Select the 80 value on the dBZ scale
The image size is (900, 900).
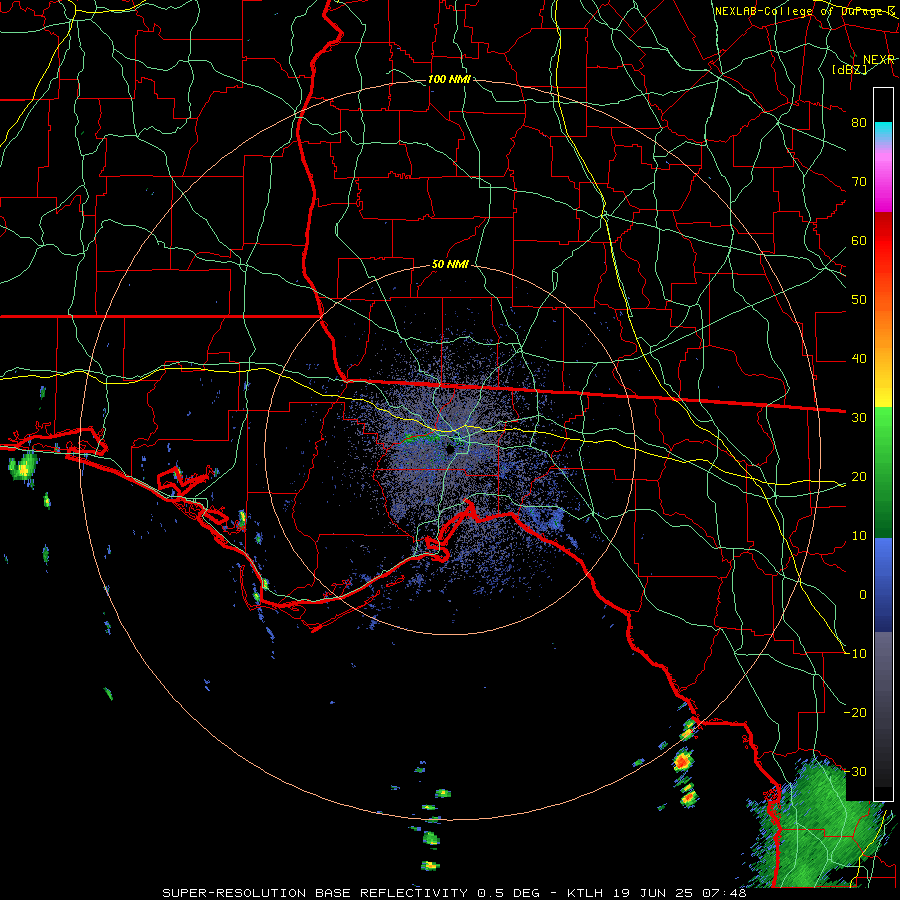(x=859, y=123)
